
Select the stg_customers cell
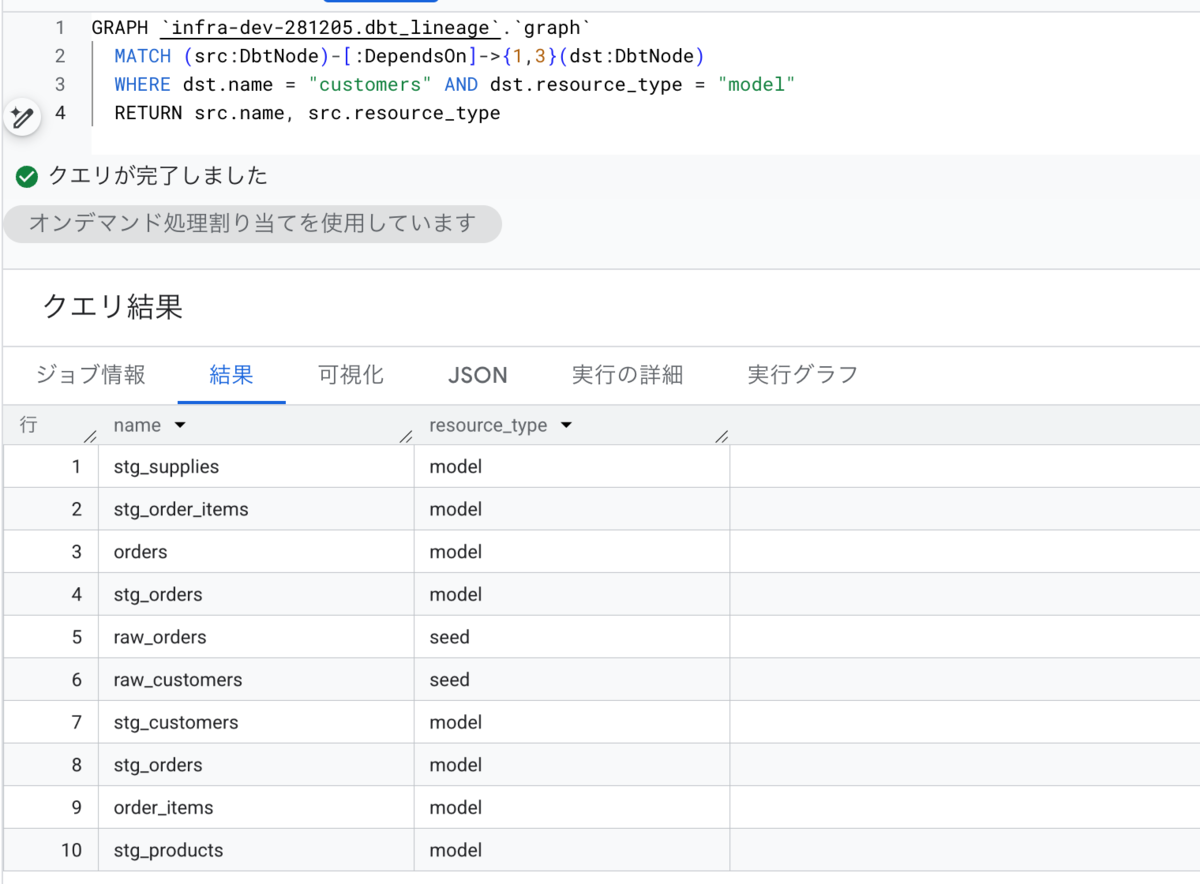256,722
